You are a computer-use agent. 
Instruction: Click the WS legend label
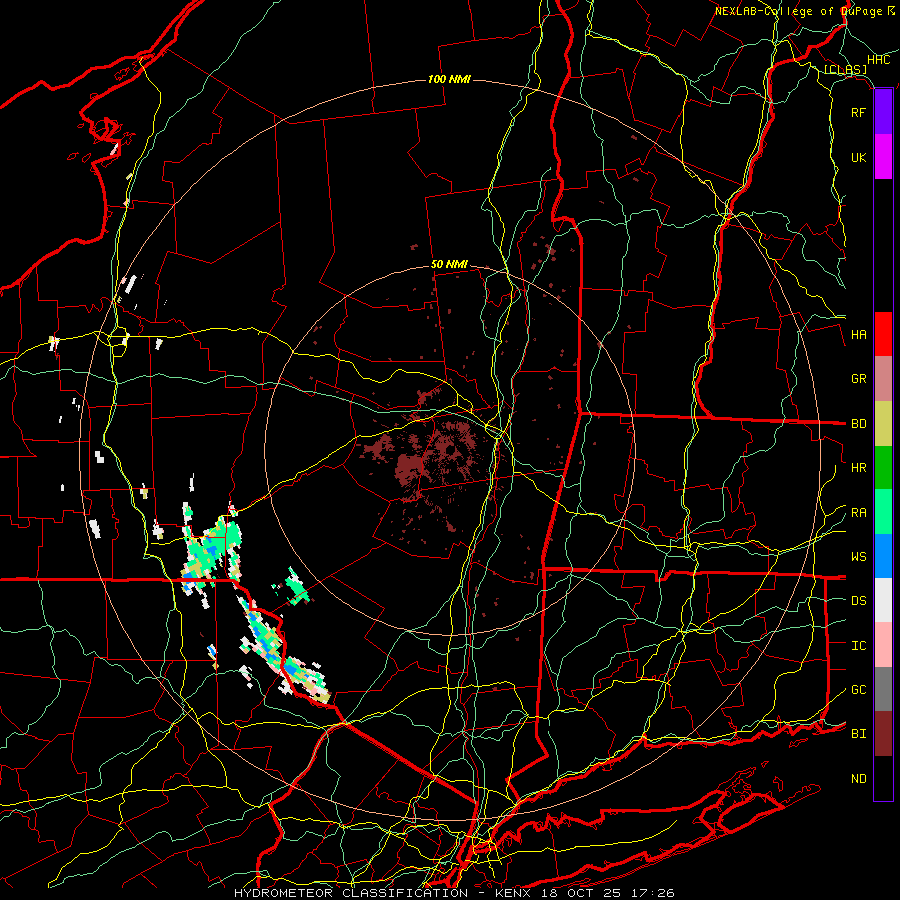(x=858, y=557)
